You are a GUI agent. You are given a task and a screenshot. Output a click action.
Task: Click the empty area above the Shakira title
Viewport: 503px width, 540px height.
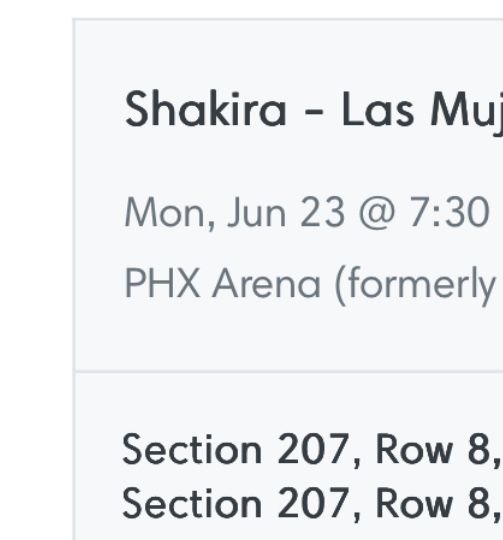pyautogui.click(x=289, y=53)
